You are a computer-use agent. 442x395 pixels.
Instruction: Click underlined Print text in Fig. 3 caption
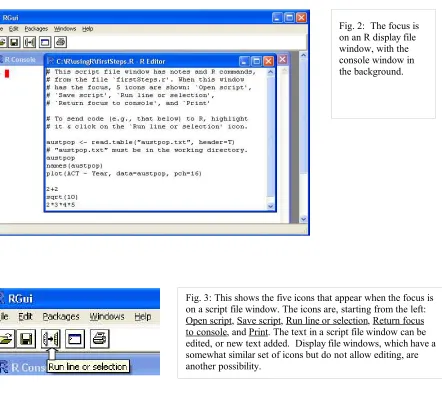(258, 332)
